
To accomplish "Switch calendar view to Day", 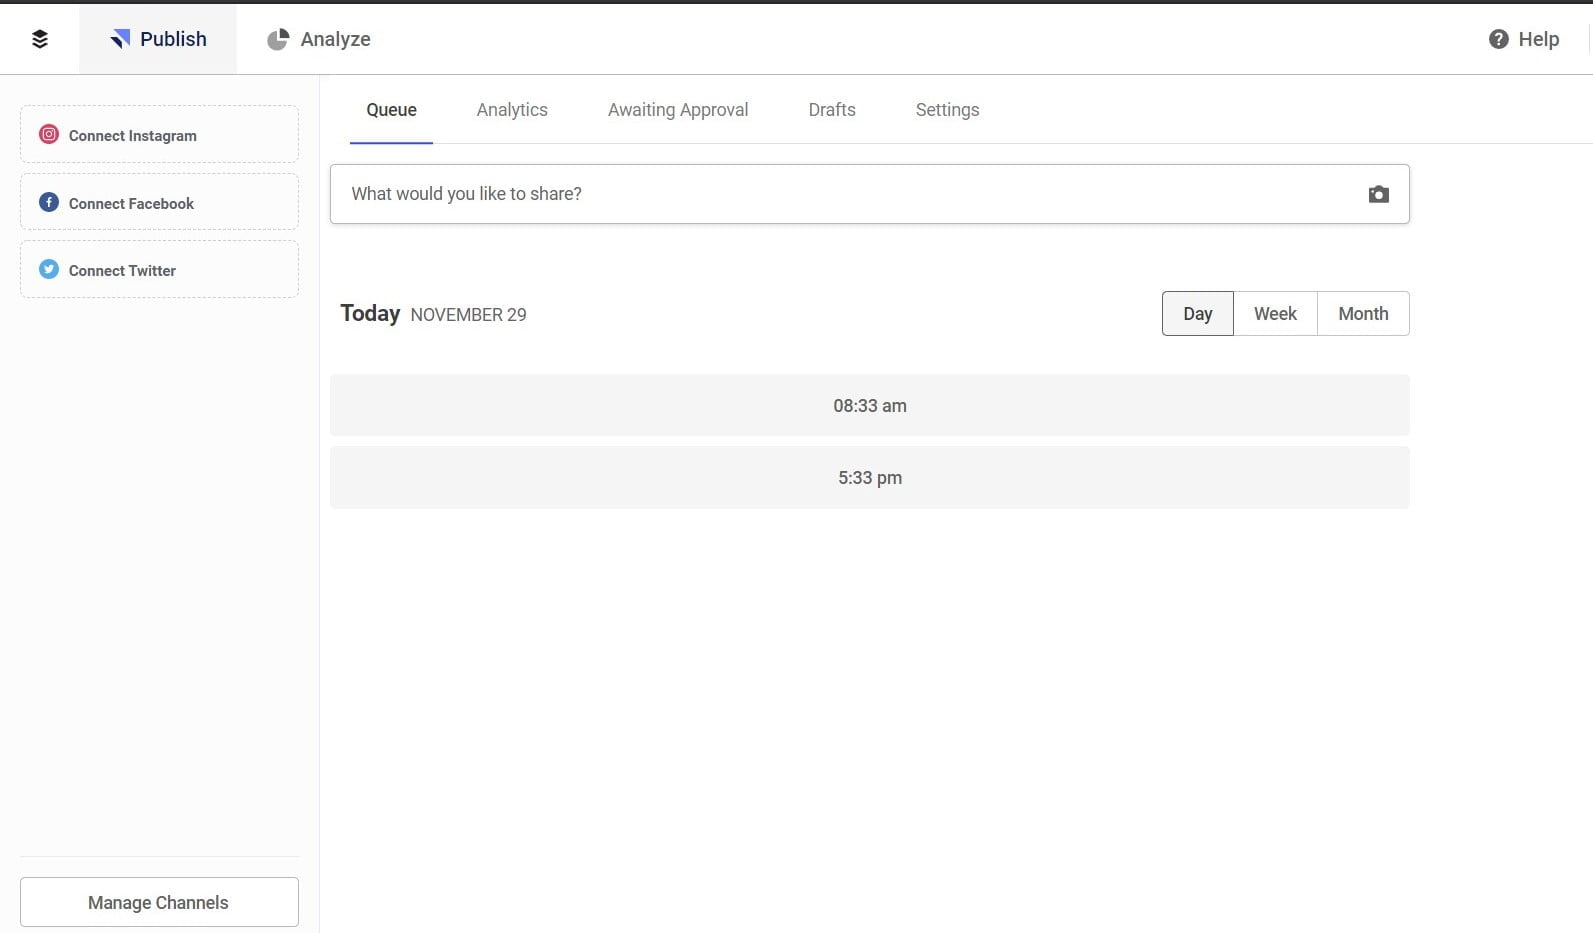I will 1197,314.
